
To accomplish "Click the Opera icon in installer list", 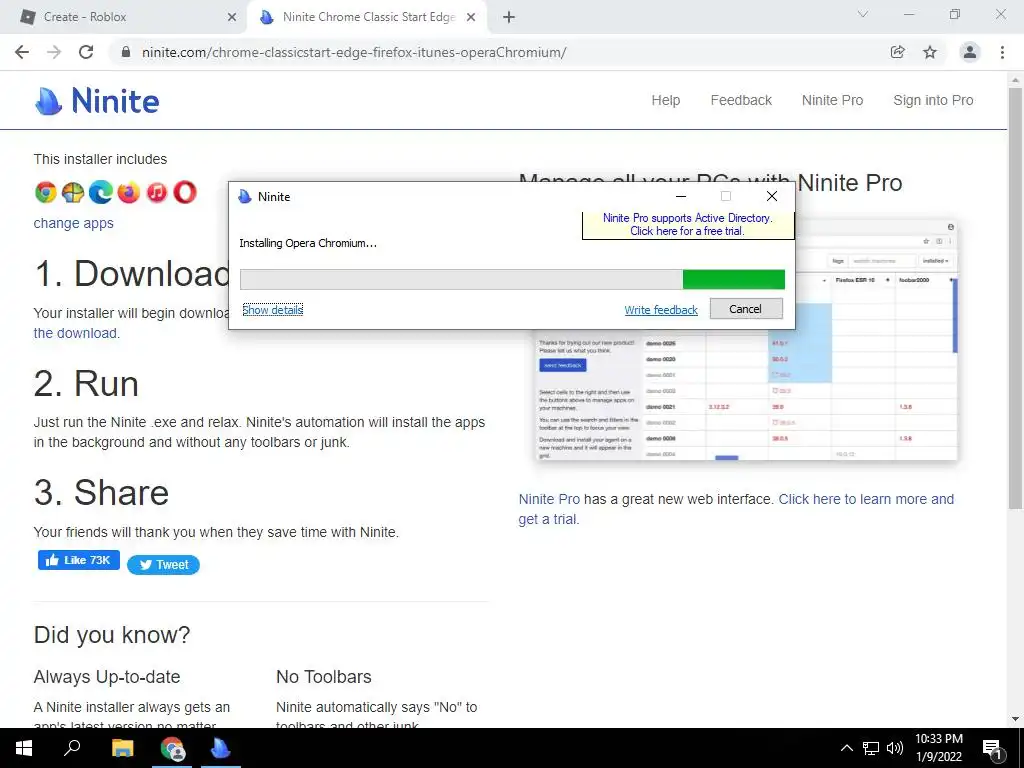I will point(185,192).
